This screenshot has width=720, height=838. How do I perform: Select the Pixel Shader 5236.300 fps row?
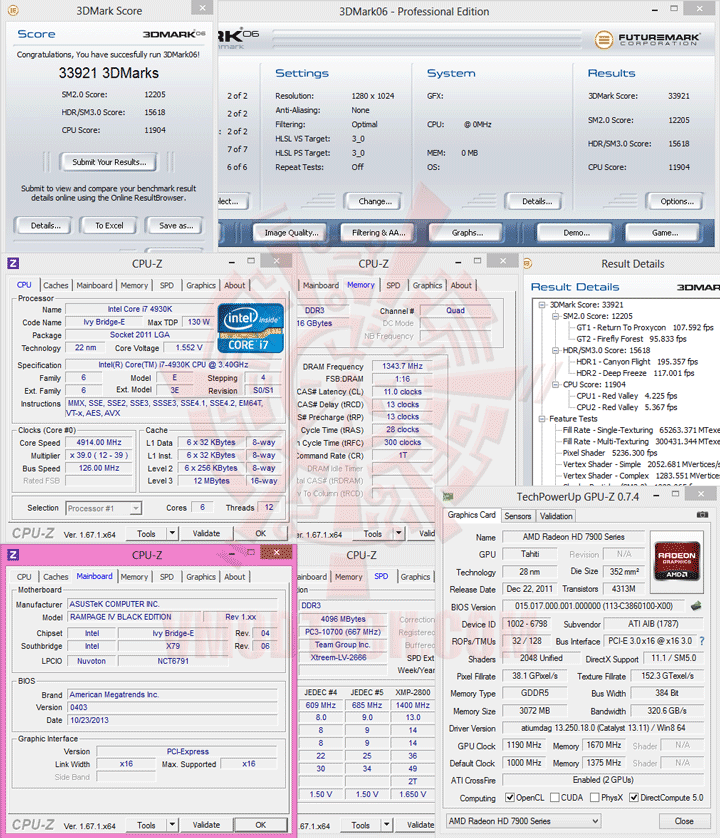[610, 453]
